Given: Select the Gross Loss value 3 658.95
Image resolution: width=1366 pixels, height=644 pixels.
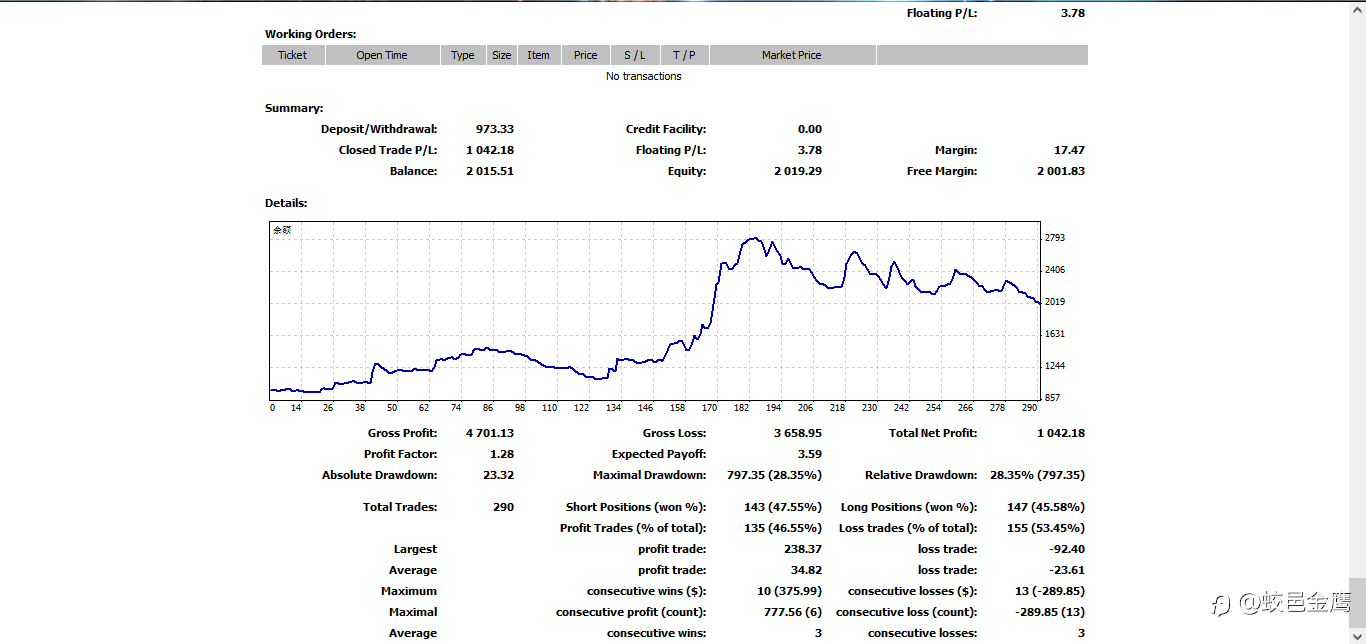Looking at the screenshot, I should pyautogui.click(x=798, y=433).
